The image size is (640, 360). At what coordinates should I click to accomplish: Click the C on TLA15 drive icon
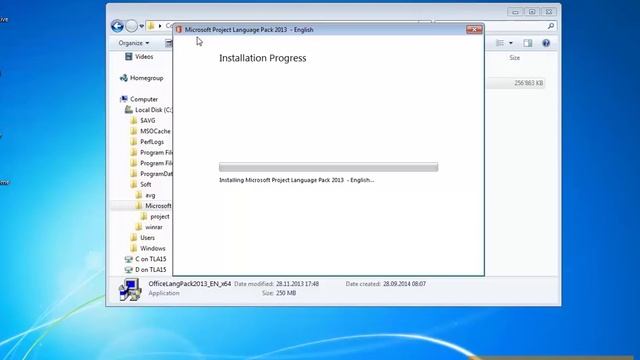(129, 259)
